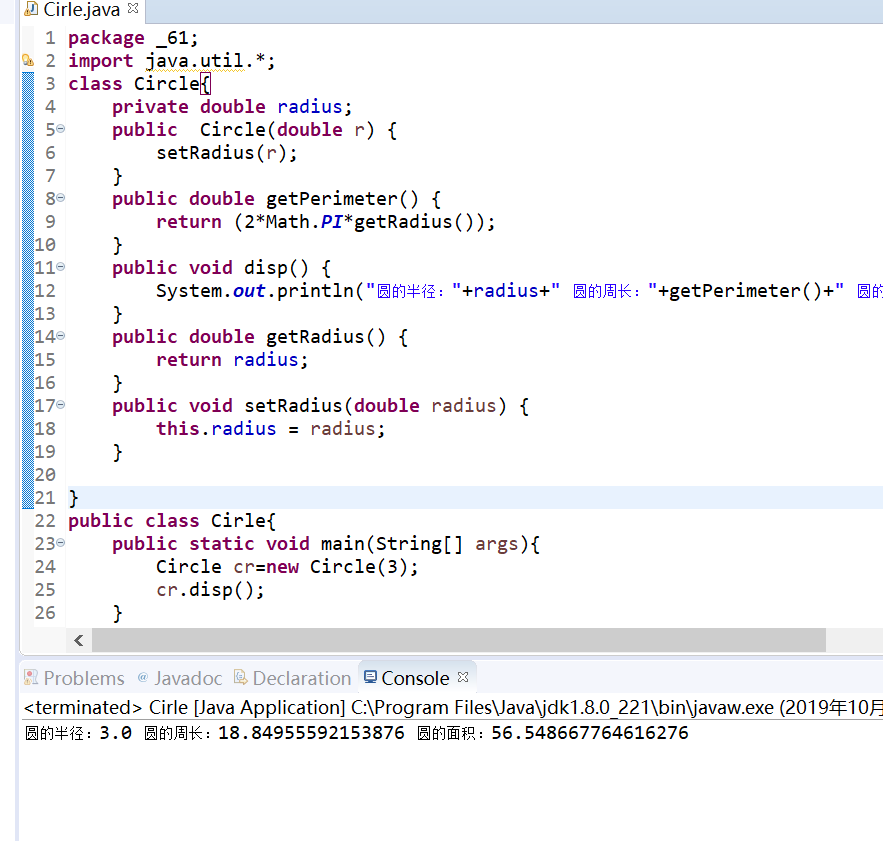
Task: Click console output value 18.84955592153876
Action: [x=311, y=733]
